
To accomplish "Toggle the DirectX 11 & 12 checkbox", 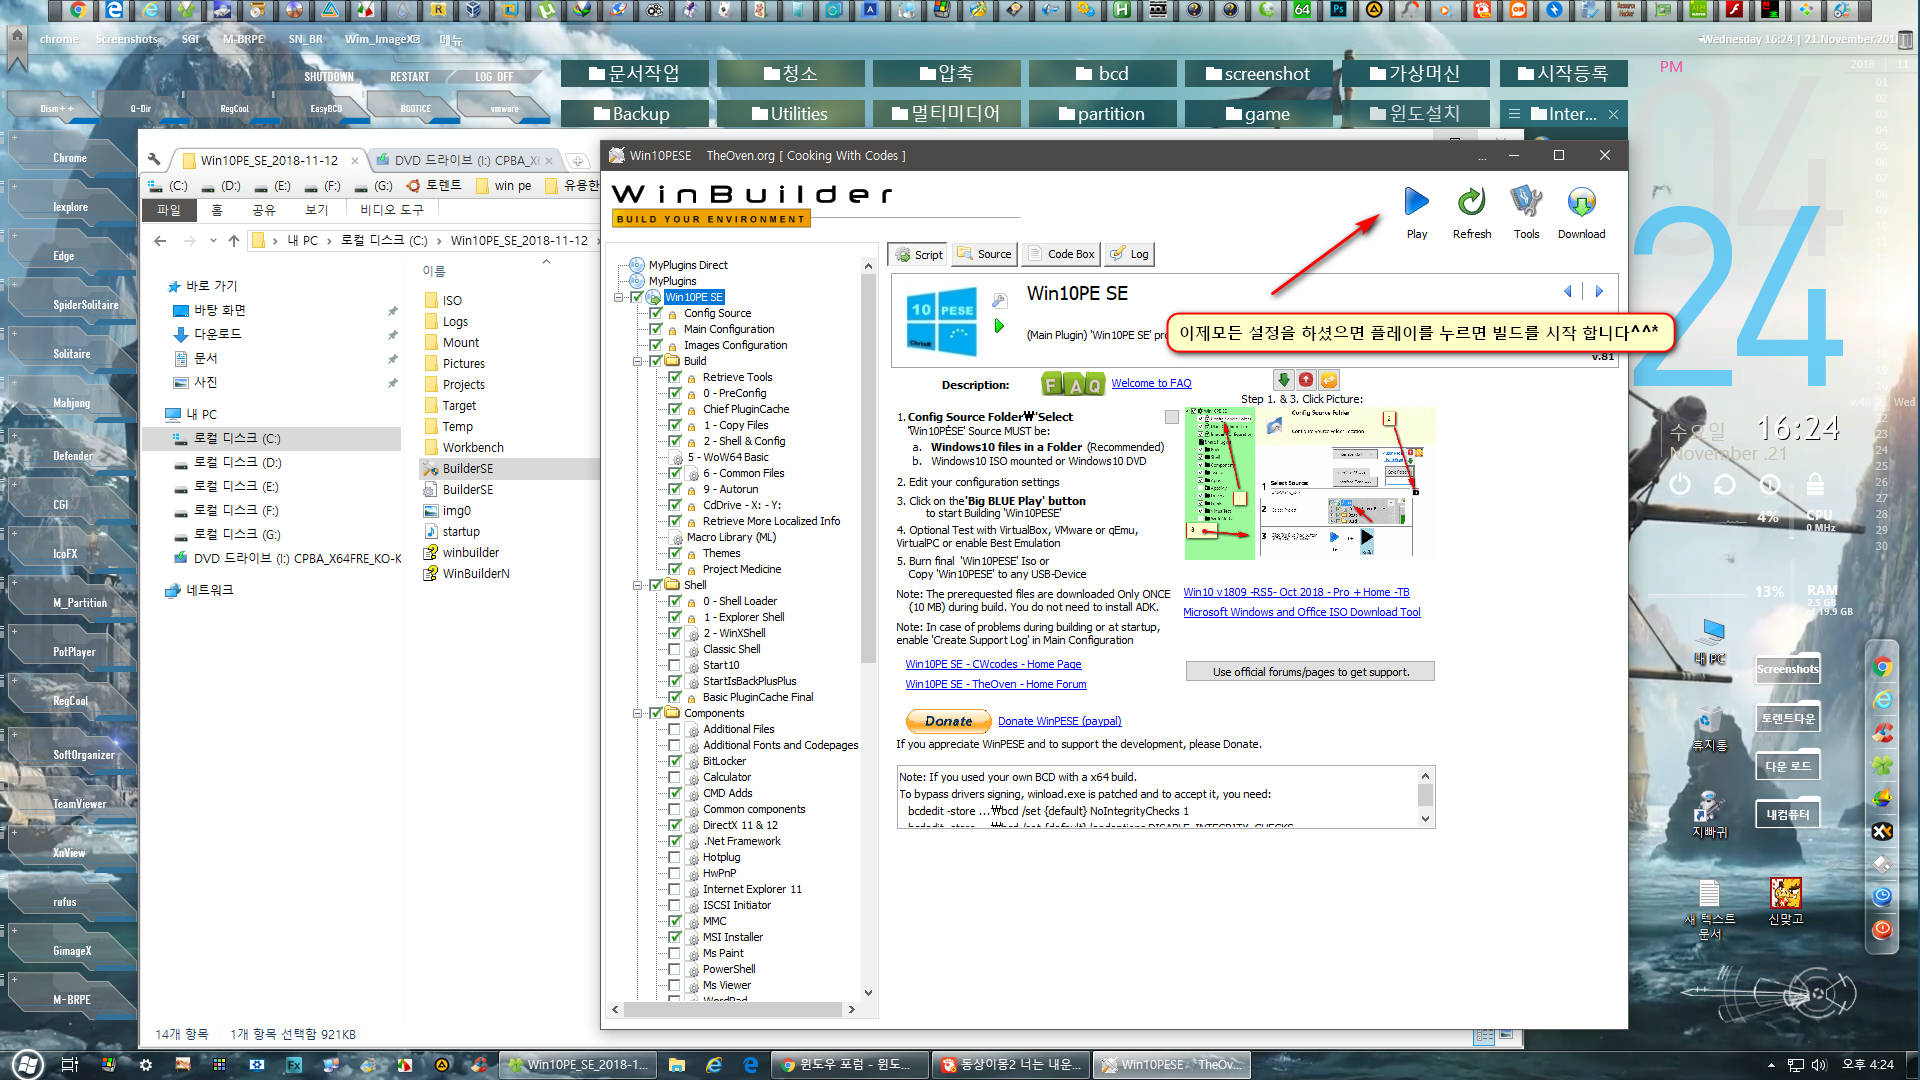I will tap(675, 825).
